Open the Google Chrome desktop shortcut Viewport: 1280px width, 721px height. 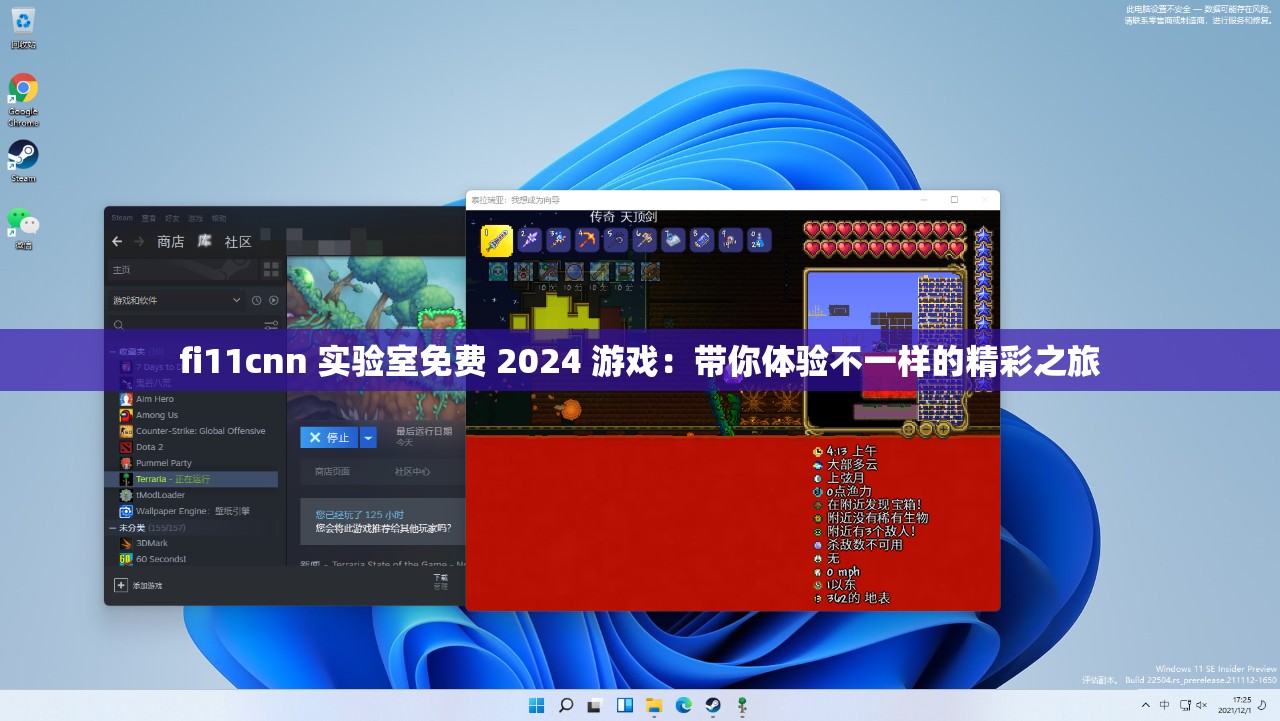(23, 100)
